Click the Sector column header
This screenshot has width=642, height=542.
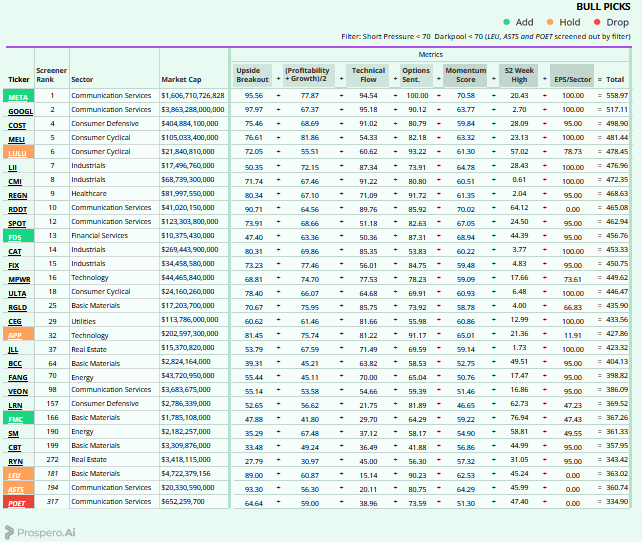(82, 79)
